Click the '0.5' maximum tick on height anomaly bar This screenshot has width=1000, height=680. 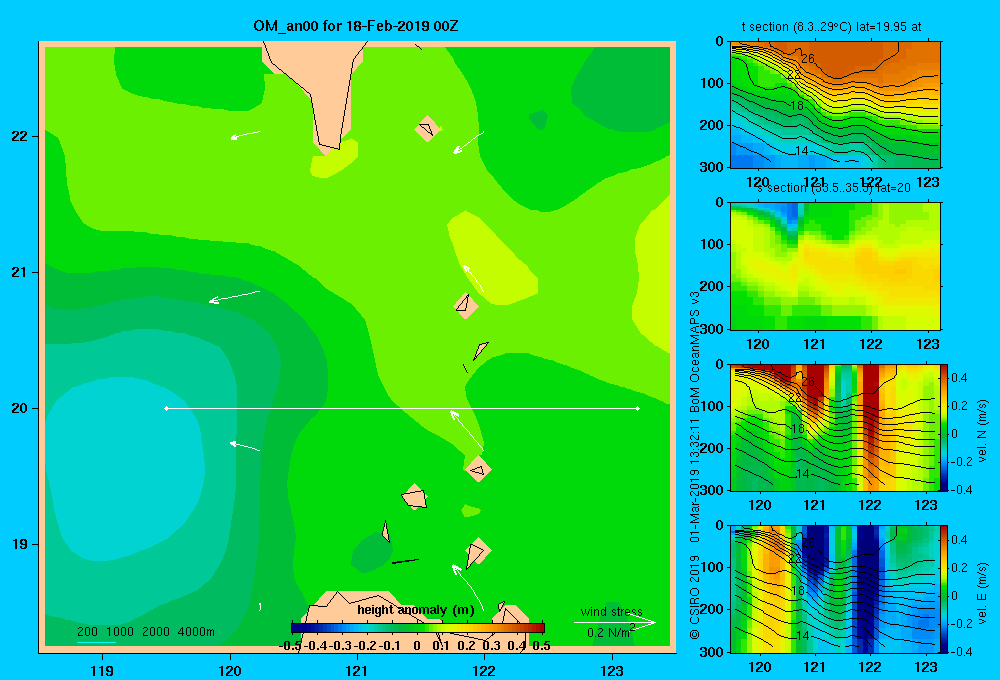tap(541, 646)
